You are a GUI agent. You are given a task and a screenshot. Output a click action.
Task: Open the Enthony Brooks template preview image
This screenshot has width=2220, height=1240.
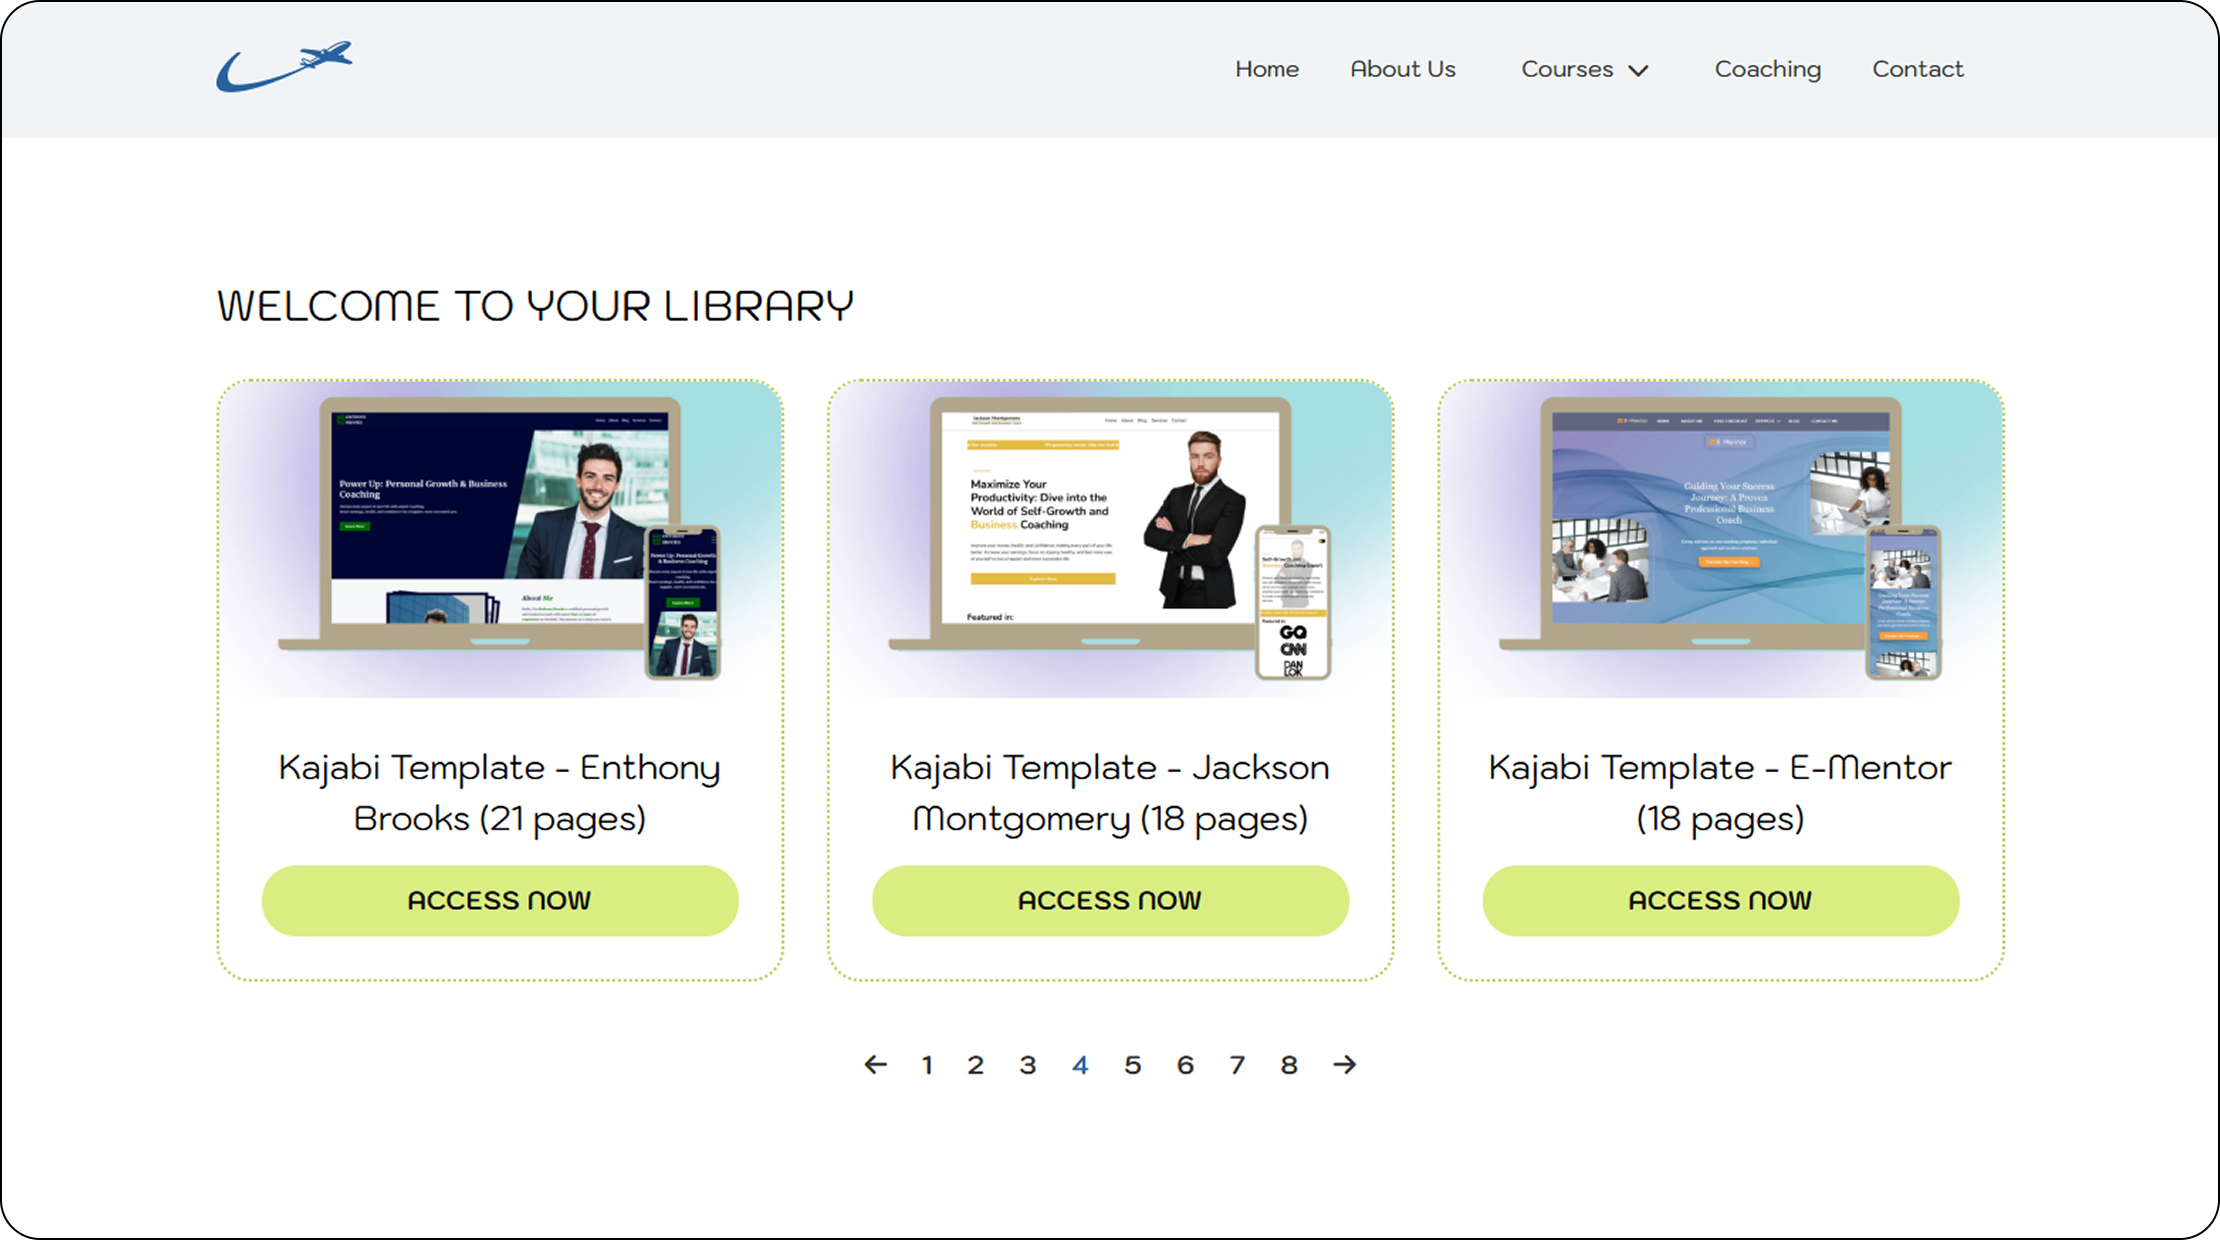click(x=500, y=538)
